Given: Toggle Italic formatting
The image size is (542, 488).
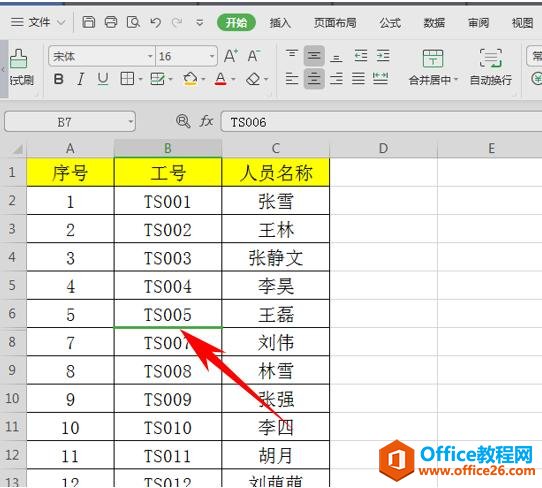Looking at the screenshot, I should pyautogui.click(x=81, y=79).
